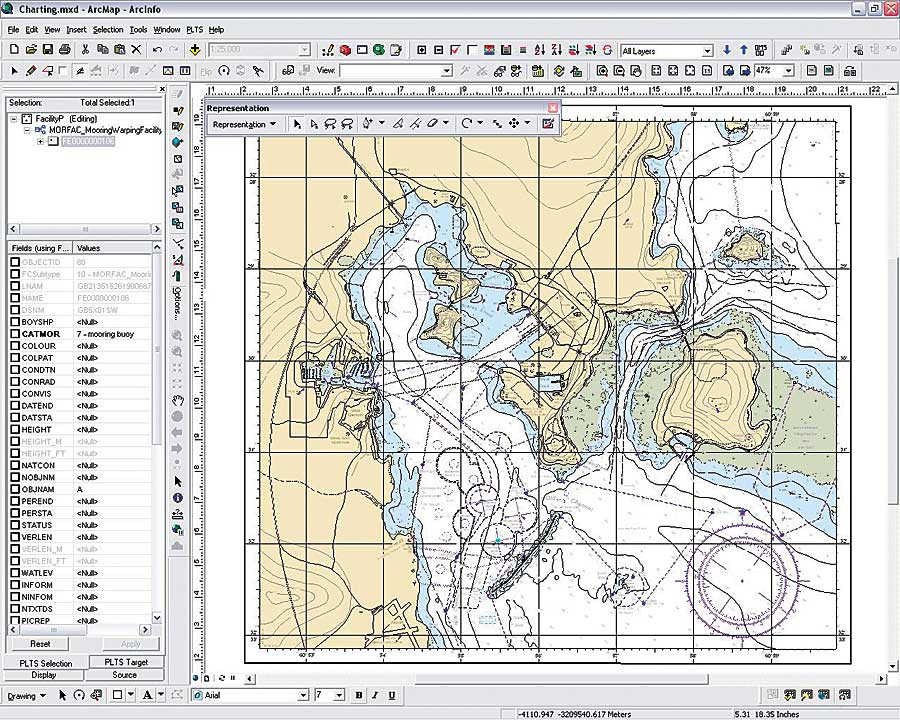Collapse the FacilityP tree node
Screen dimensions: 900x720
pos(14,119)
